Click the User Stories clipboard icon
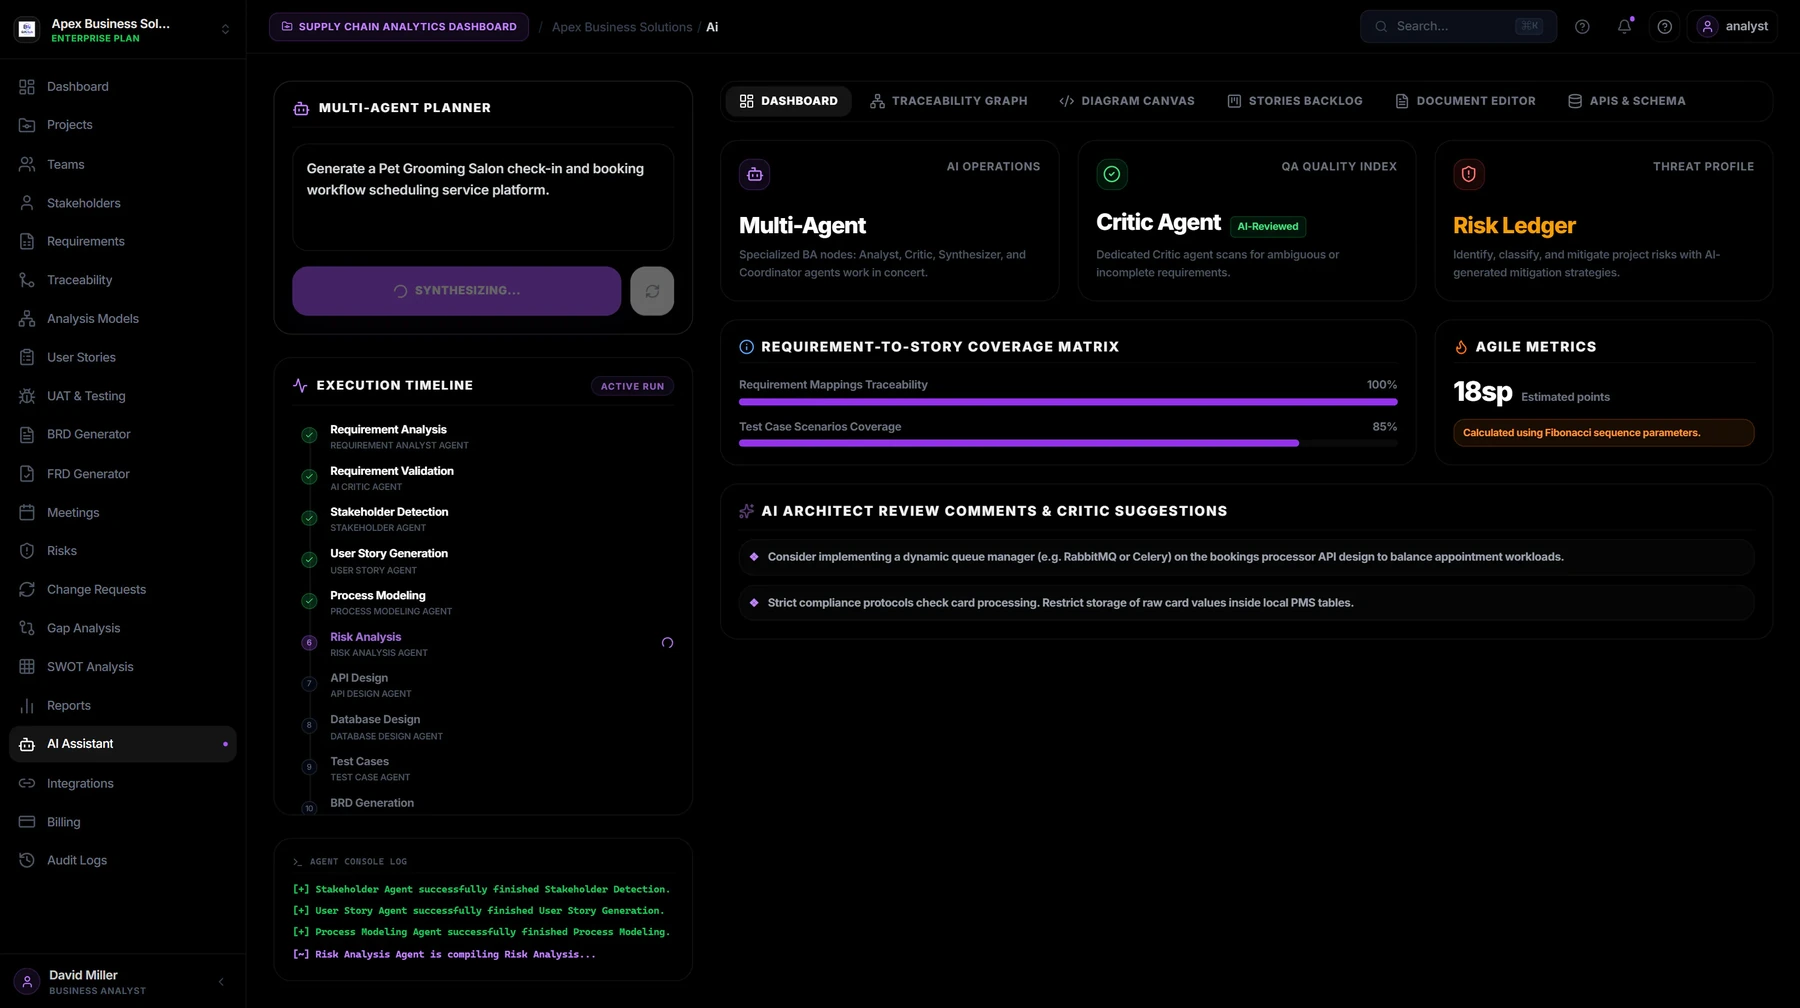 [27, 357]
